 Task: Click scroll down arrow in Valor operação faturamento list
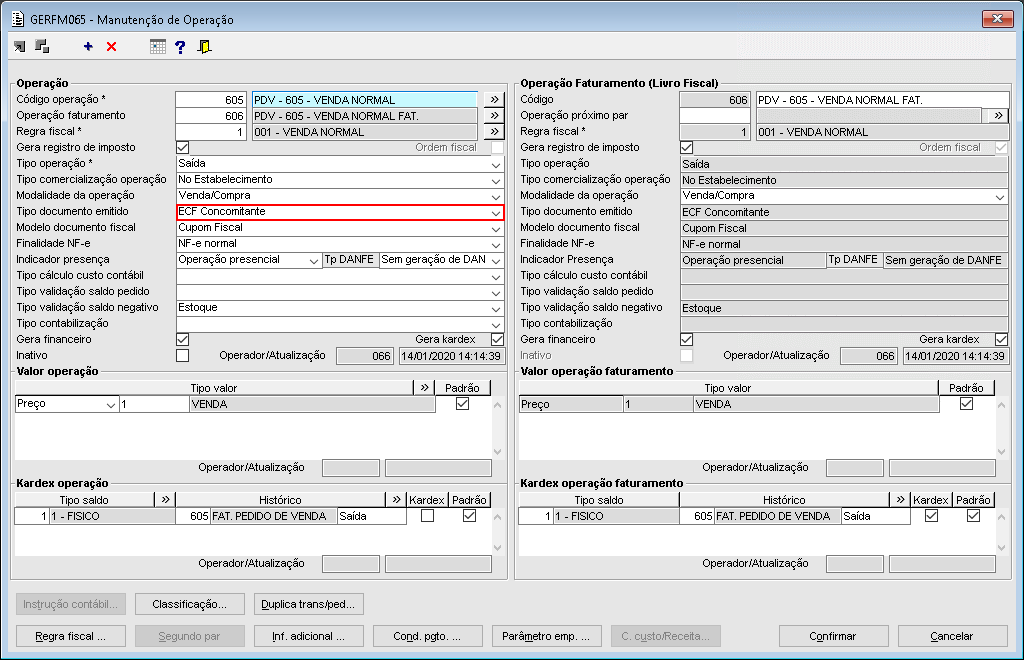point(1001,452)
